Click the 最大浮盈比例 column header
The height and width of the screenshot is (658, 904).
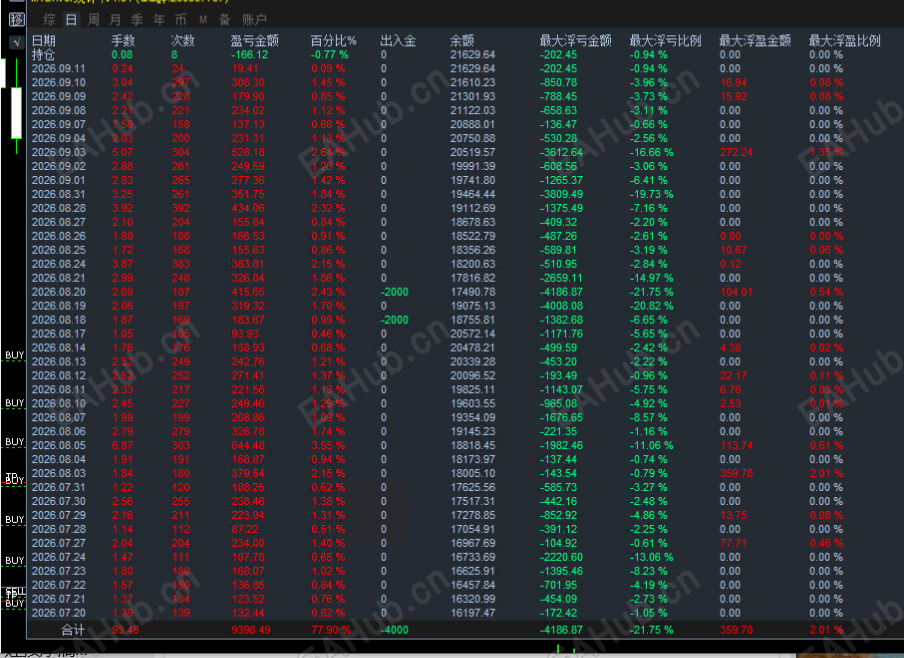[845, 40]
